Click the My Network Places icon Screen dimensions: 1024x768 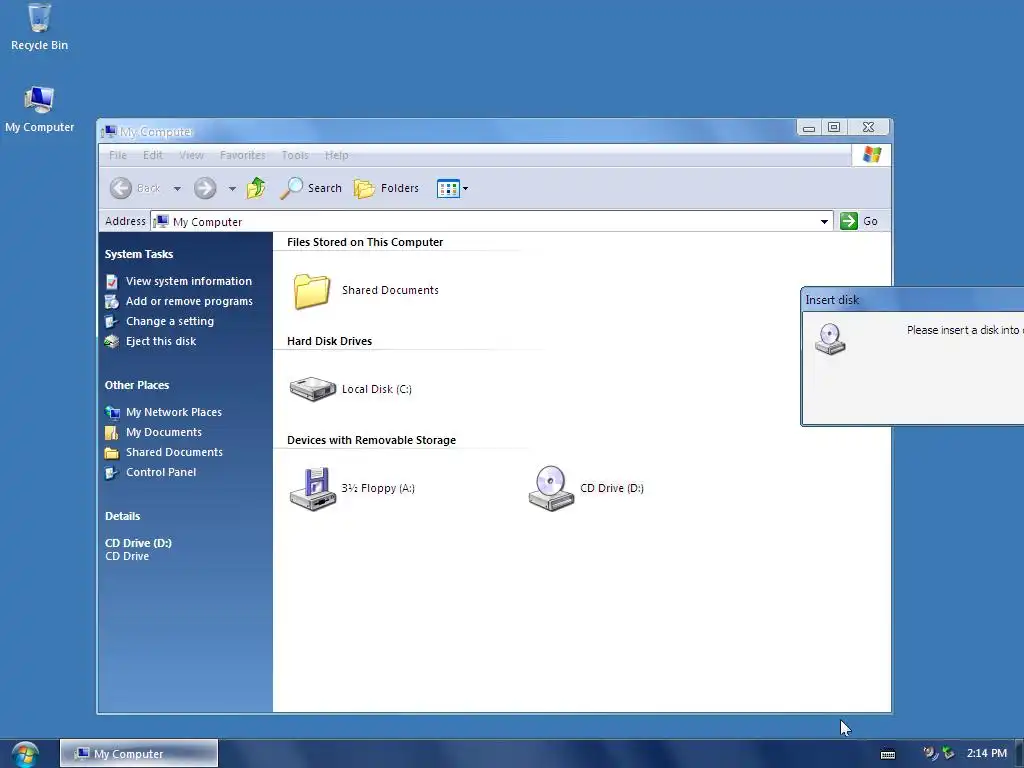112,412
